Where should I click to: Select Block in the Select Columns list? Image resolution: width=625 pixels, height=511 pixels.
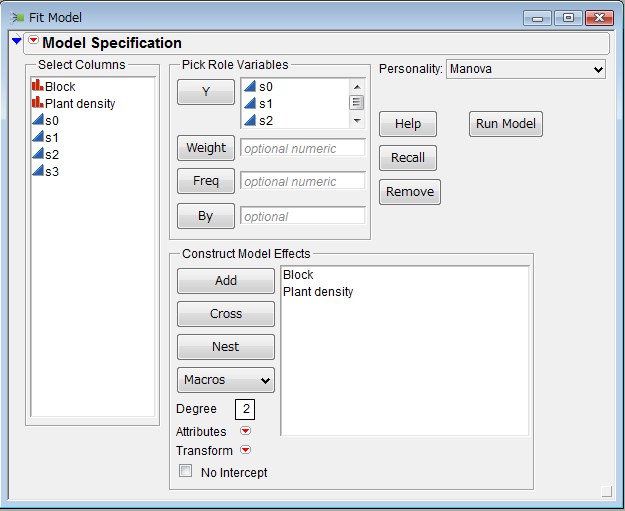point(60,86)
